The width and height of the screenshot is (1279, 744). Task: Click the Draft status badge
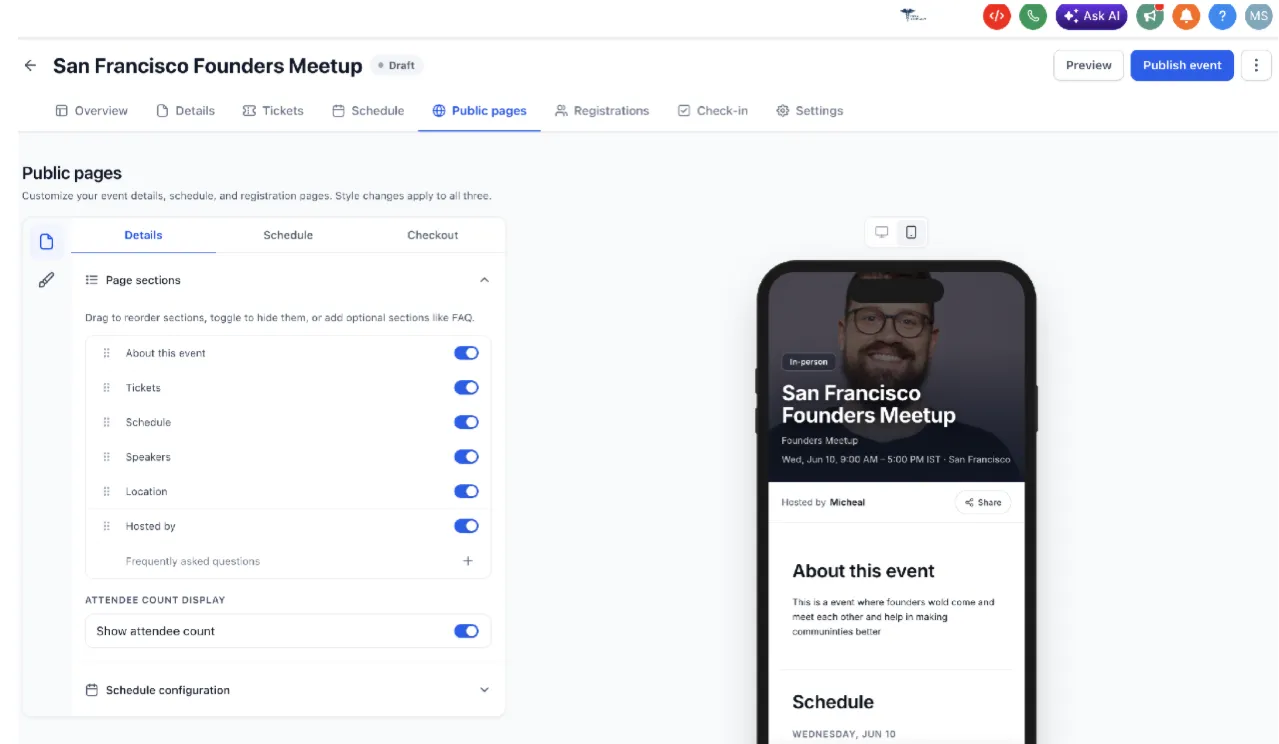coord(397,65)
